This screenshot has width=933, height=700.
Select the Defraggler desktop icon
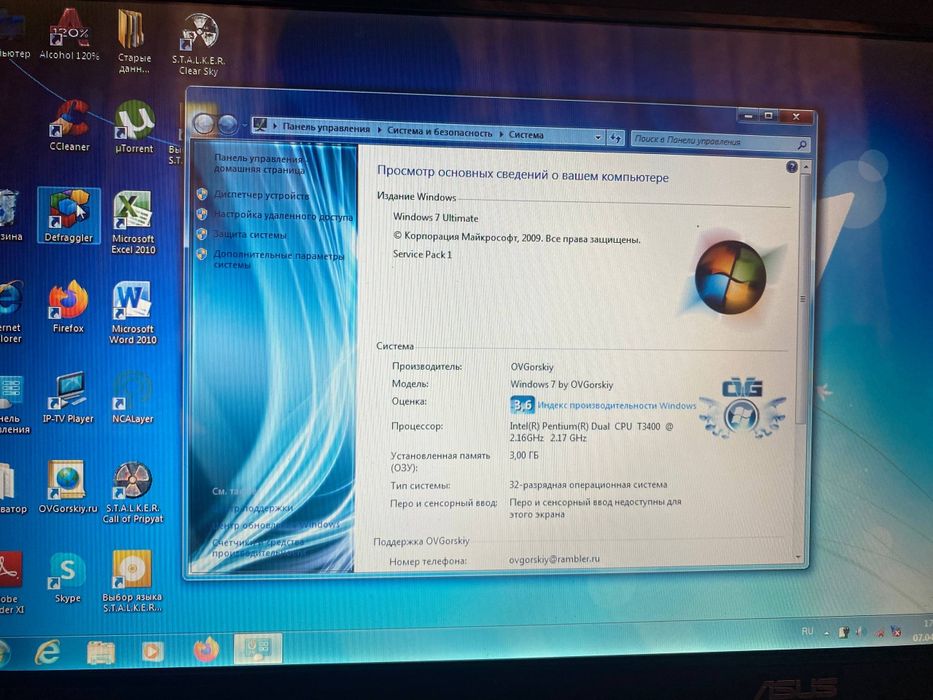(x=69, y=217)
